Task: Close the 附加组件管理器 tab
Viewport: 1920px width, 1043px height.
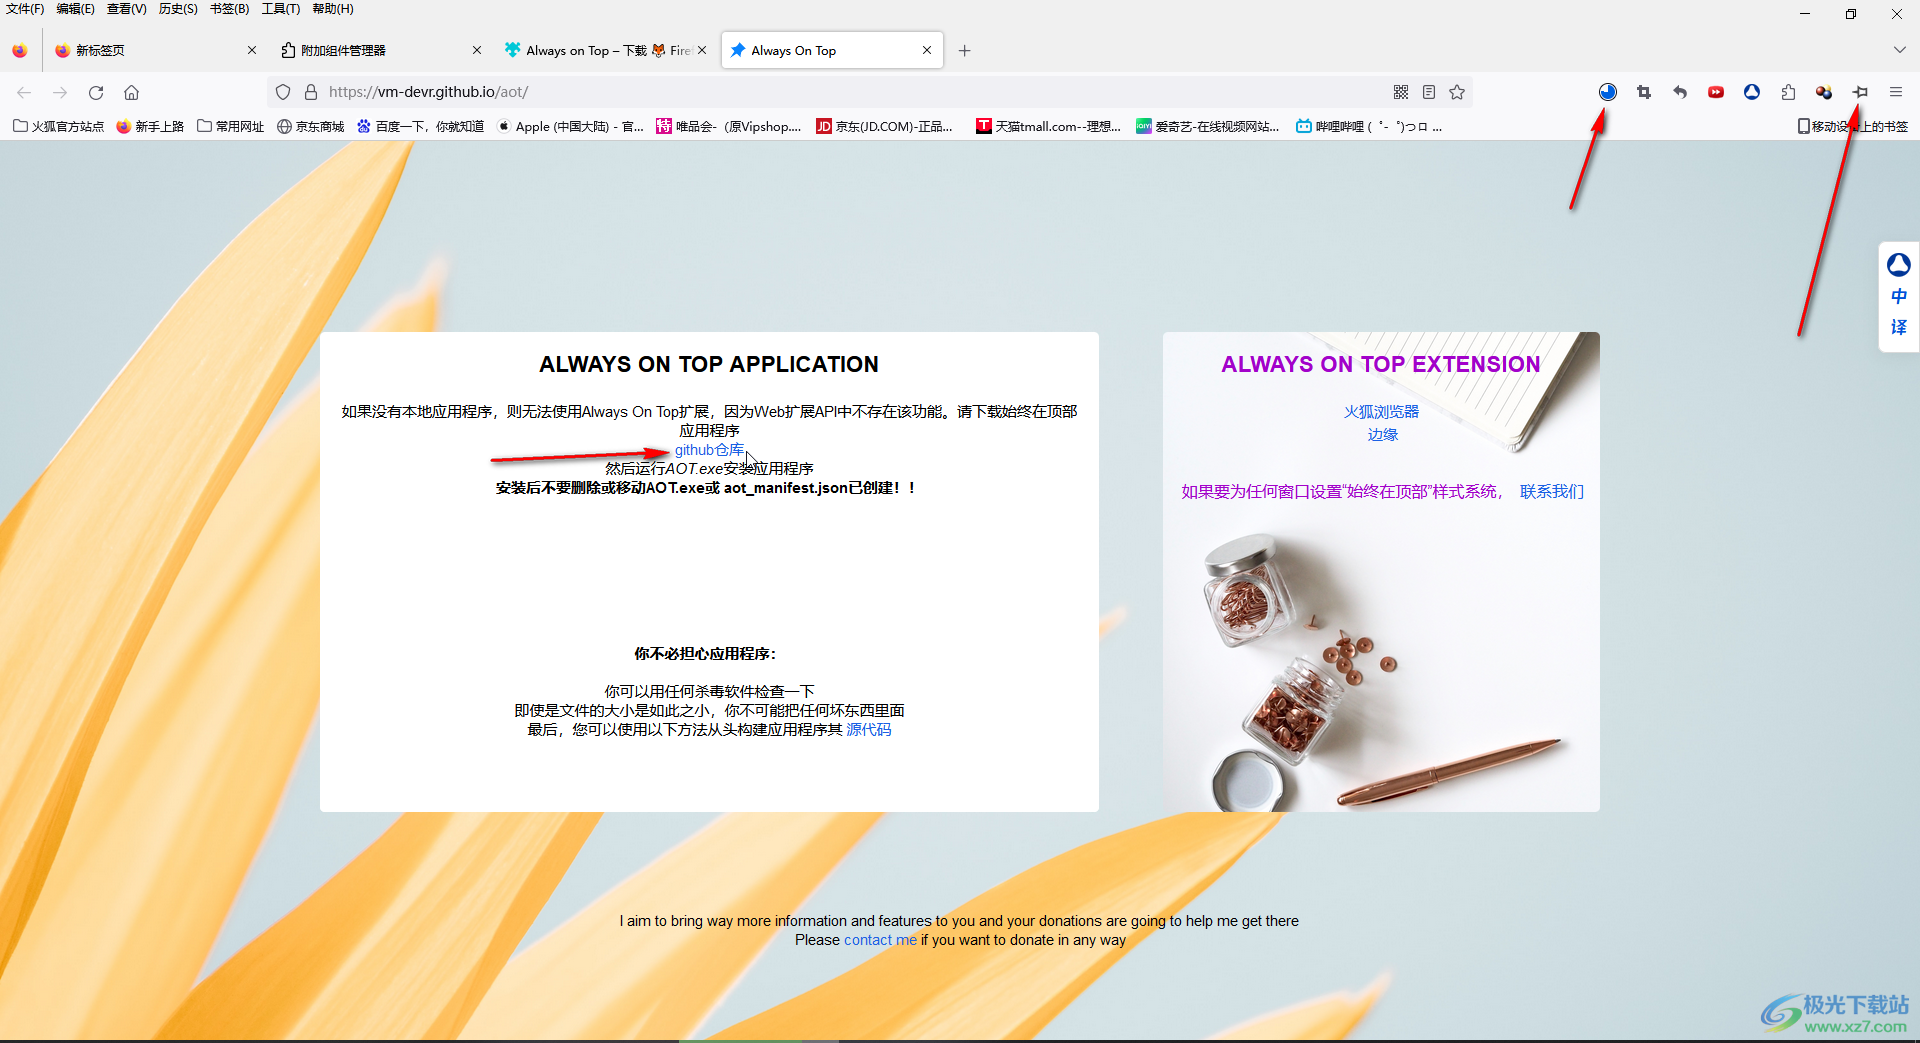Action: 477,50
